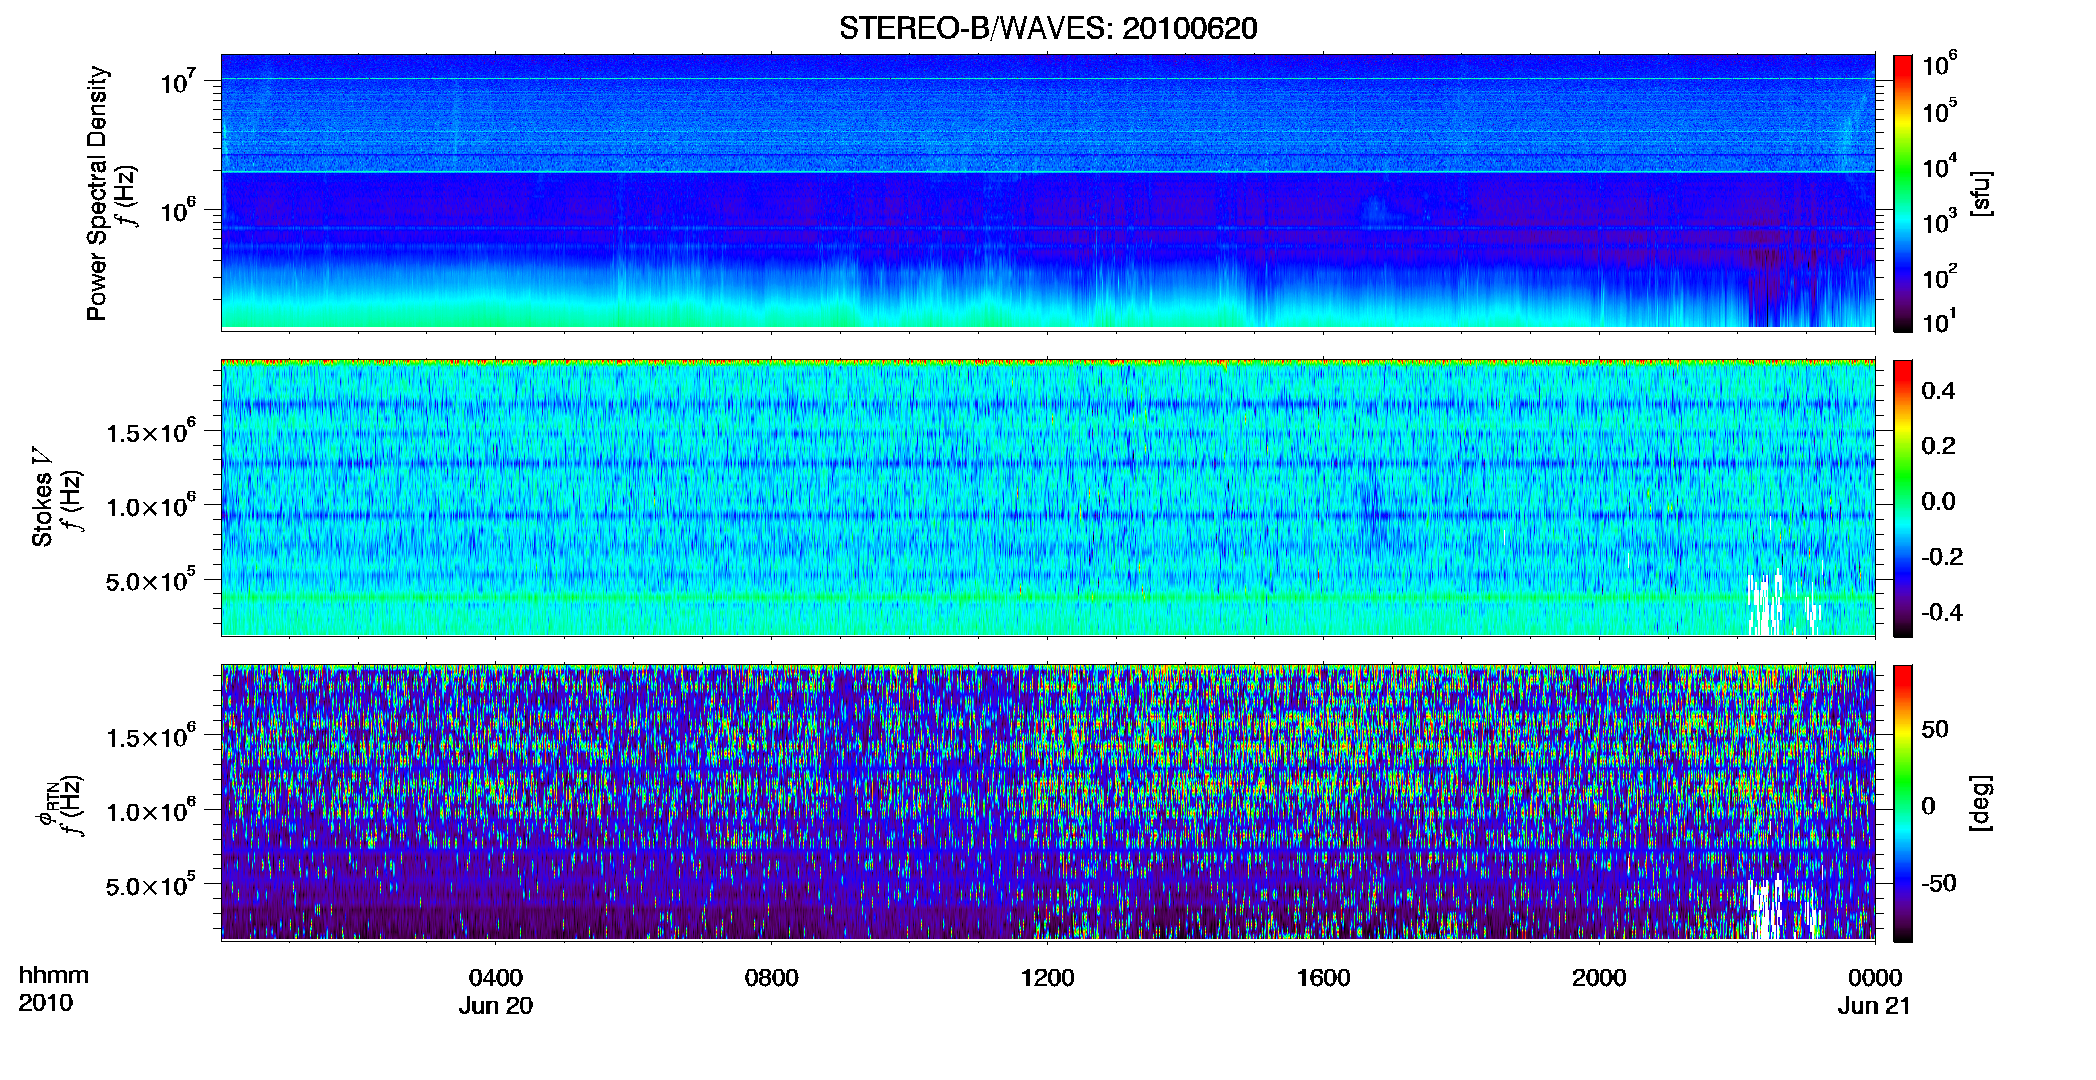Pick the degrees color bar of the φ RTN panel

click(1903, 803)
